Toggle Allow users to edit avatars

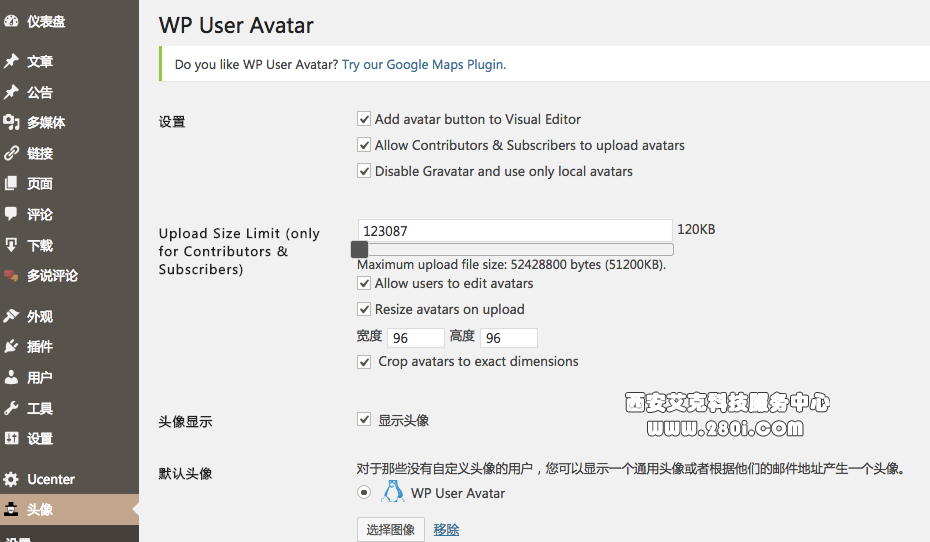tap(364, 283)
